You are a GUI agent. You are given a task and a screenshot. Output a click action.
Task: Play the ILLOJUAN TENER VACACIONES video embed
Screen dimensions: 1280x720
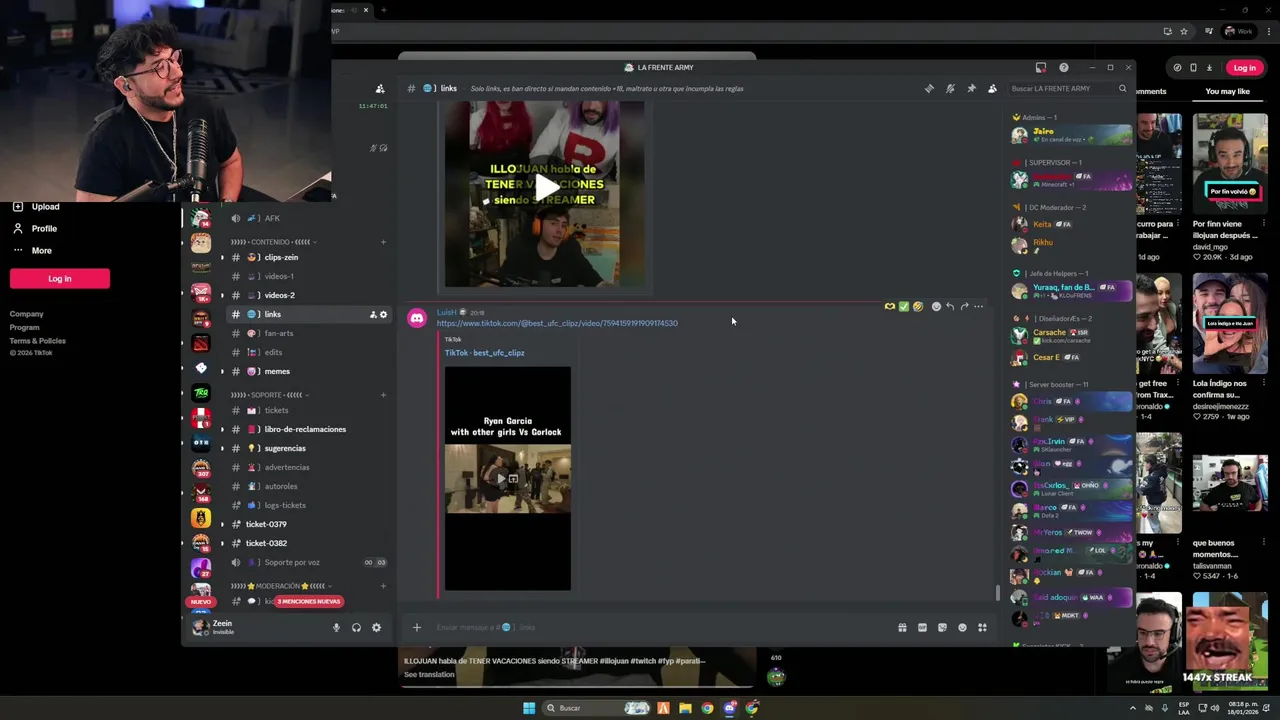(546, 186)
